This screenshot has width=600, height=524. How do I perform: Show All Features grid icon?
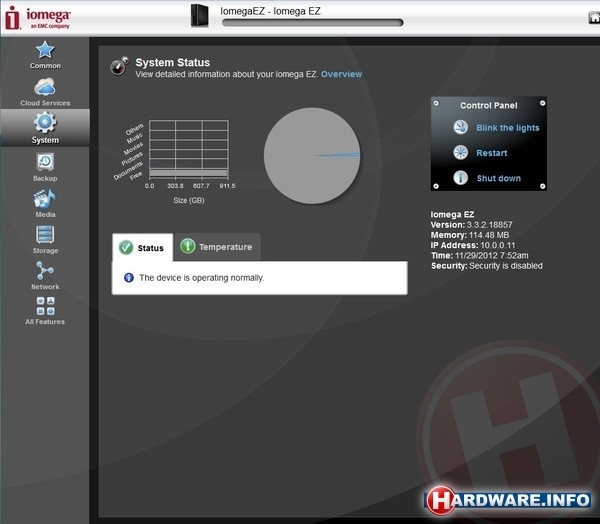click(45, 306)
